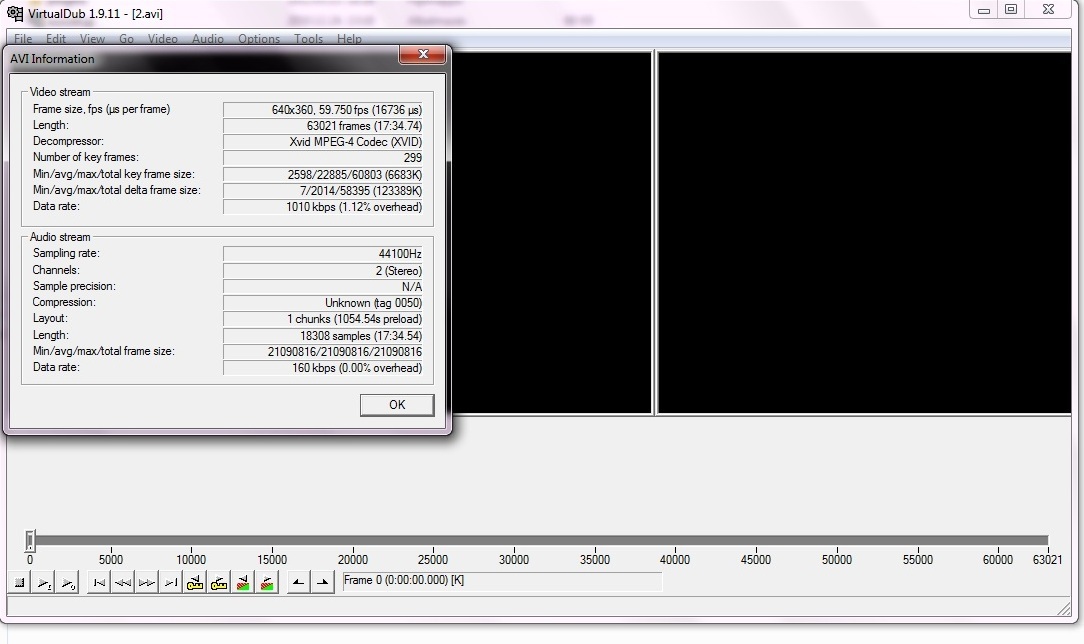1084x644 pixels.
Task: Open the Tools menu
Action: pos(308,39)
